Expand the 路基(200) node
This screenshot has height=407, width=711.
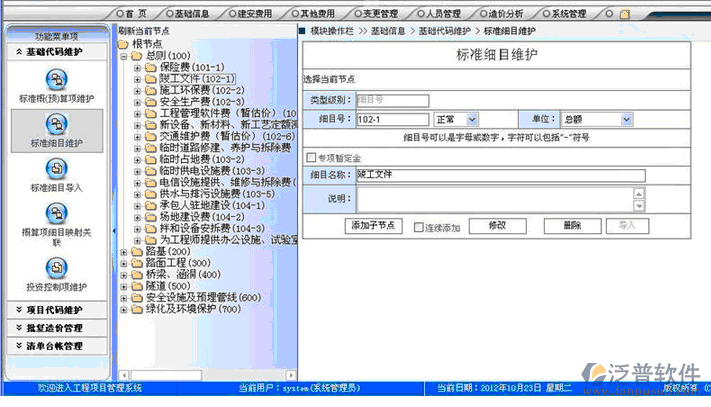coord(124,252)
